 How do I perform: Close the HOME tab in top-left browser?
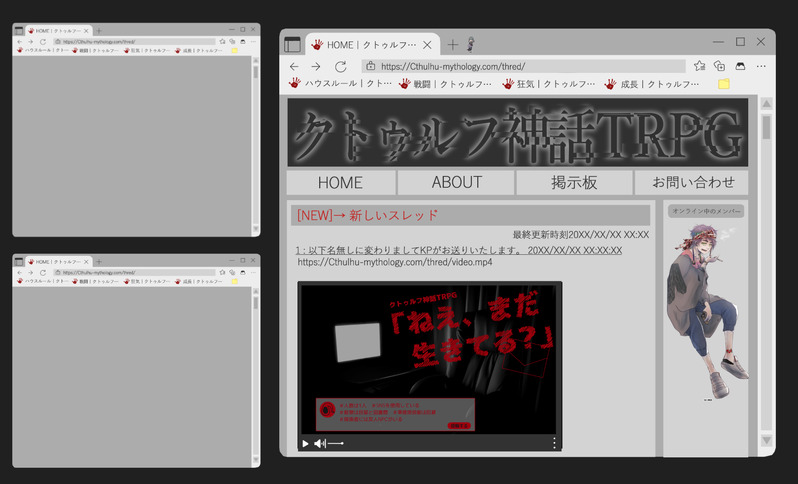[86, 31]
